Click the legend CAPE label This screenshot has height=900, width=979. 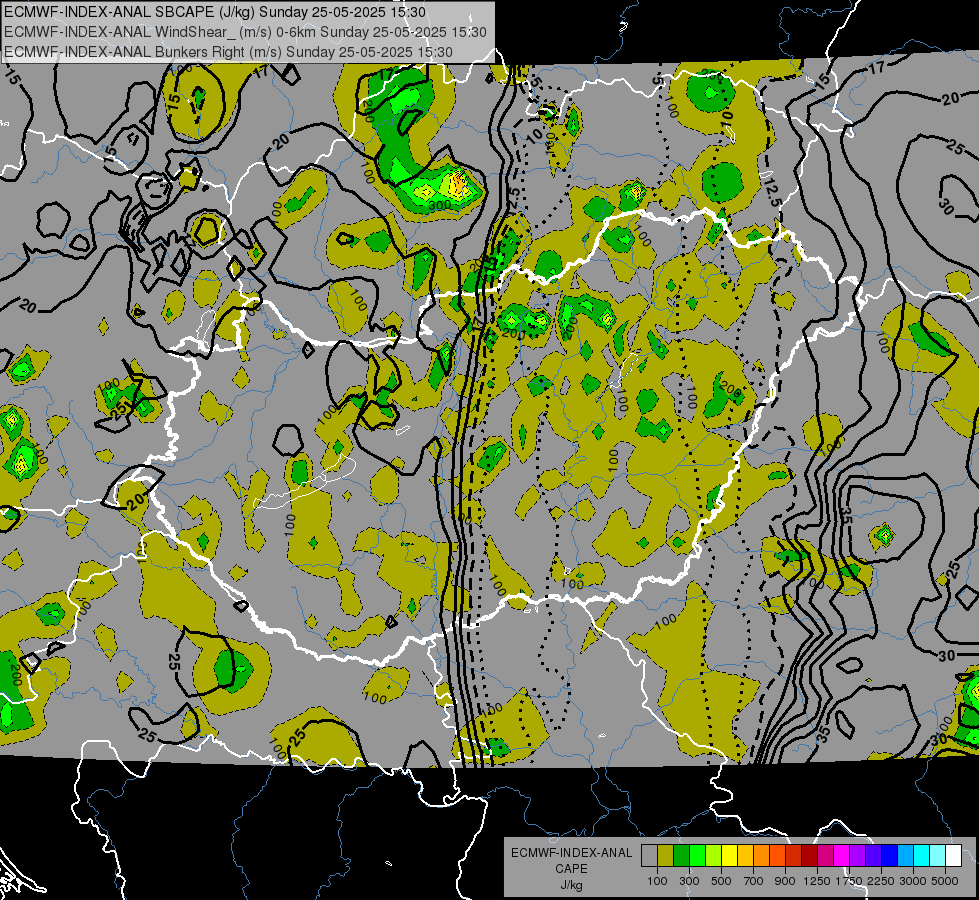(571, 869)
